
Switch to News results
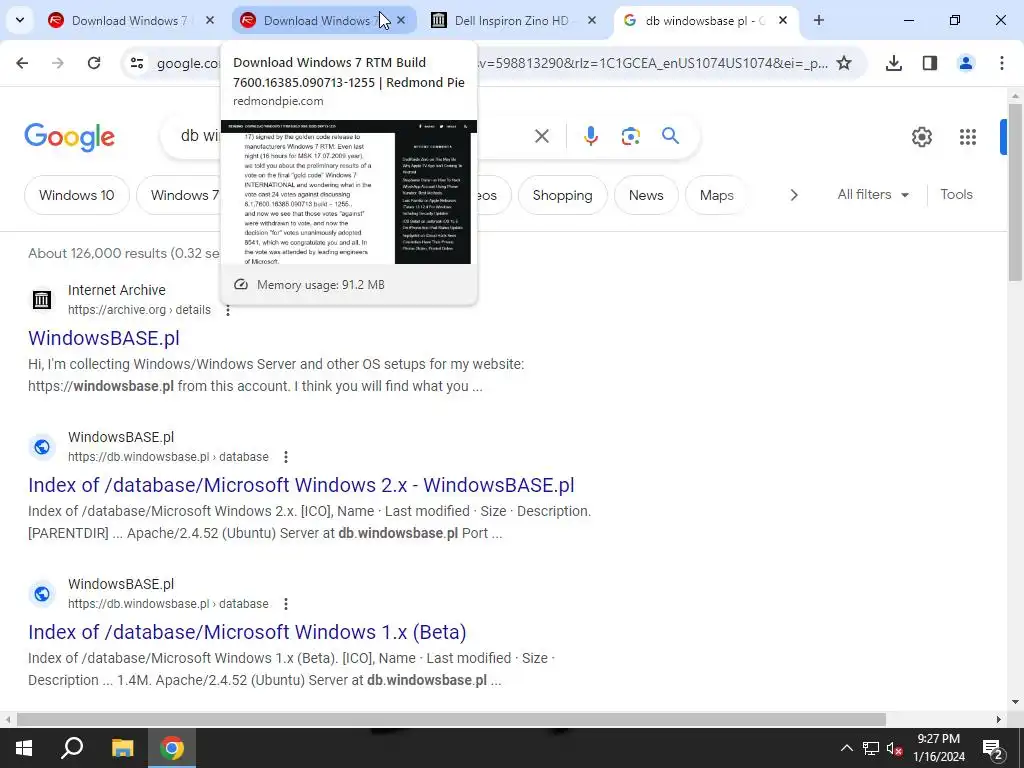pos(646,195)
